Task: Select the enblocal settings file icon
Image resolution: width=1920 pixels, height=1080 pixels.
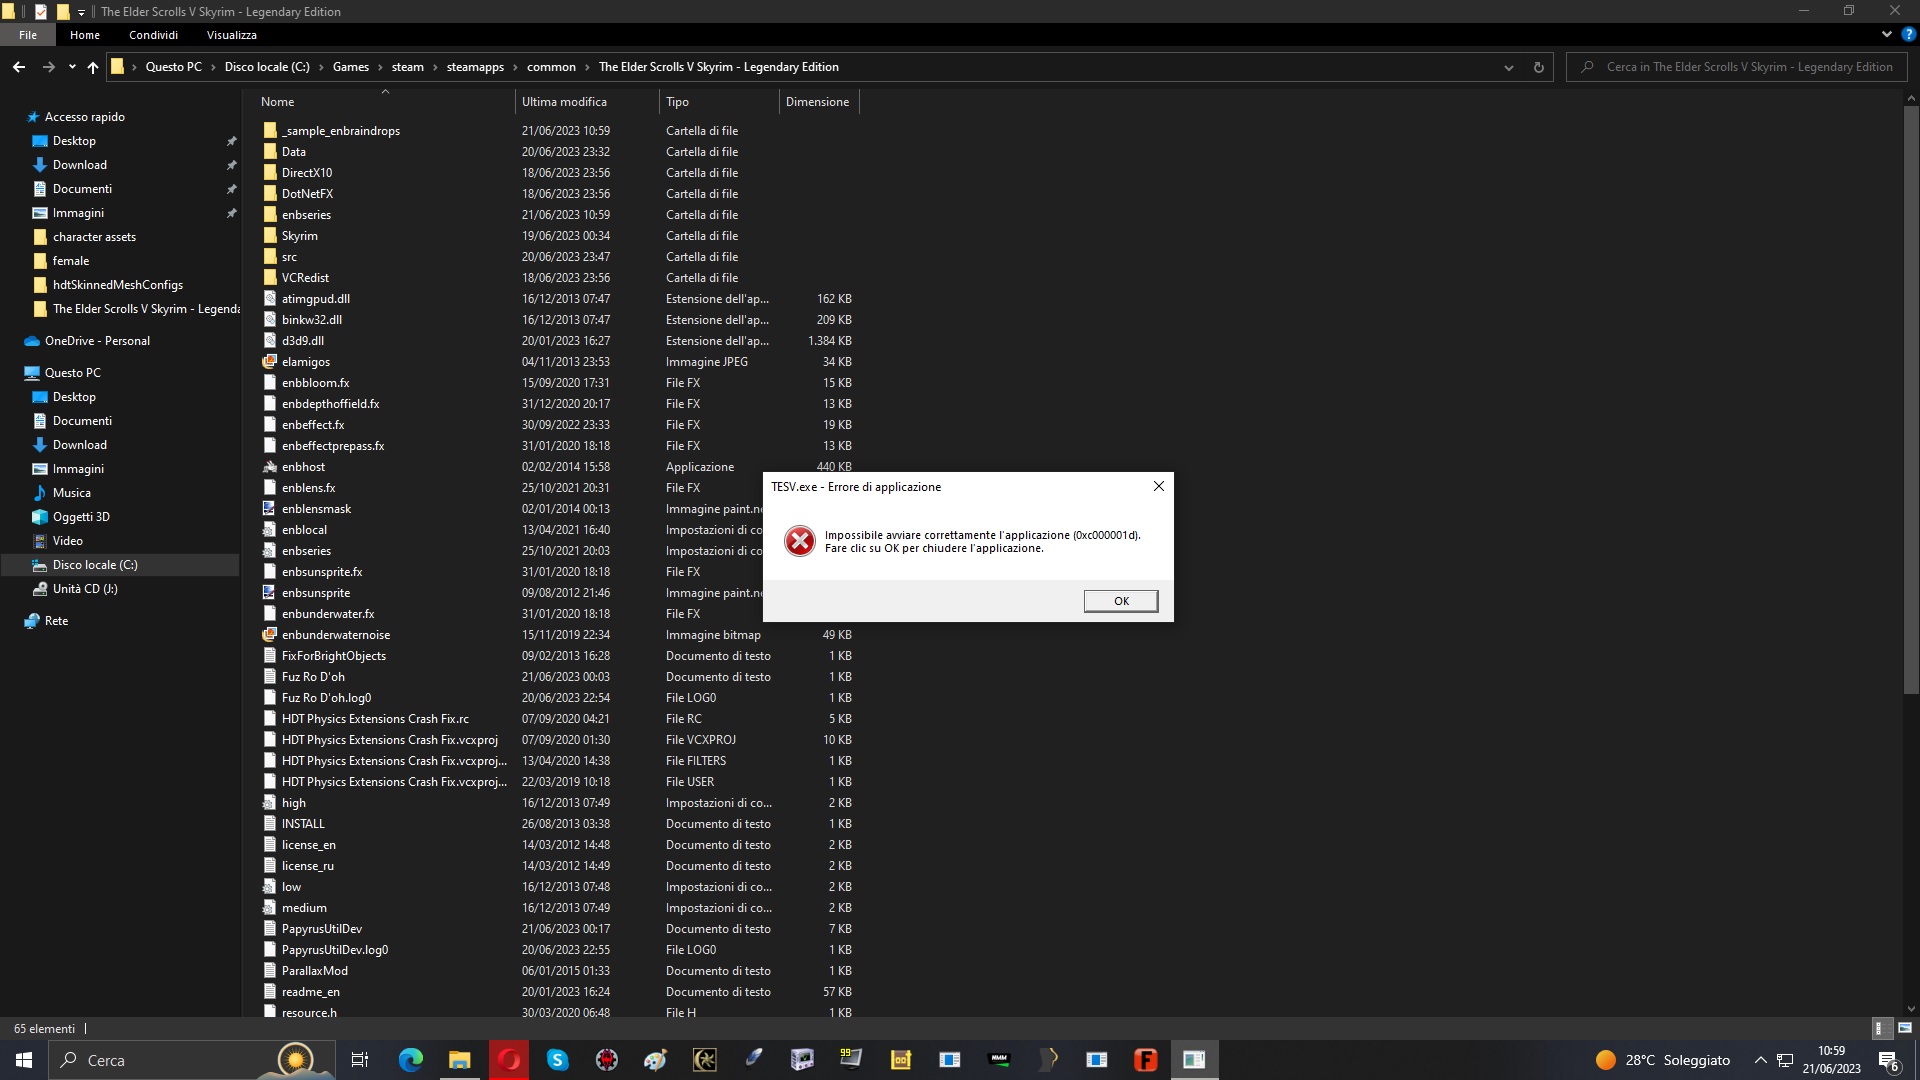Action: (x=270, y=530)
